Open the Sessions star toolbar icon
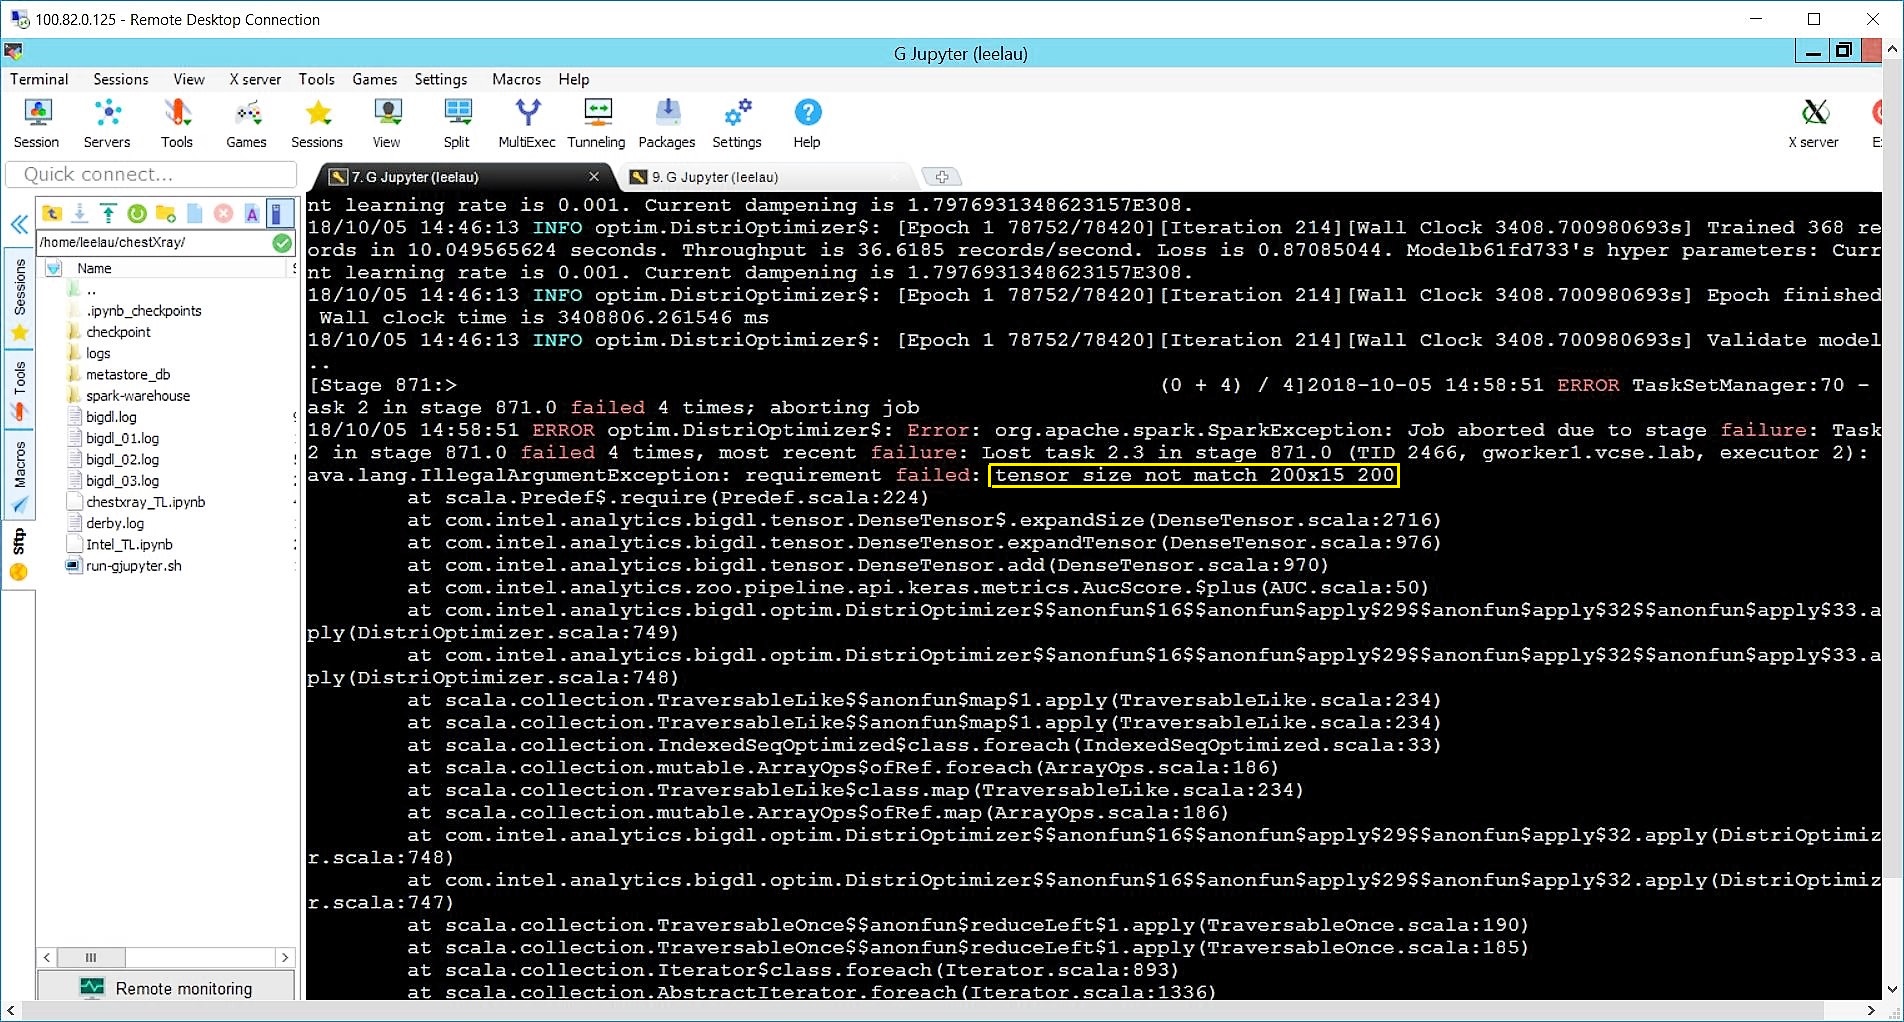Screen dimensions: 1904x1022 point(317,124)
